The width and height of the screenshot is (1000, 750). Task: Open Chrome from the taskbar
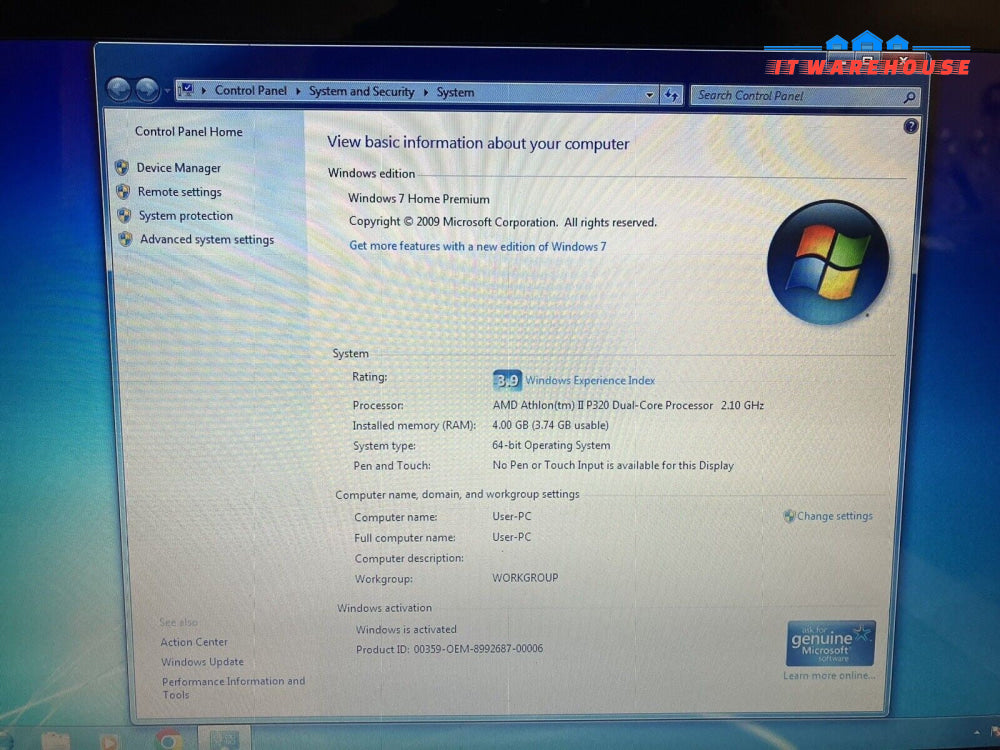168,740
